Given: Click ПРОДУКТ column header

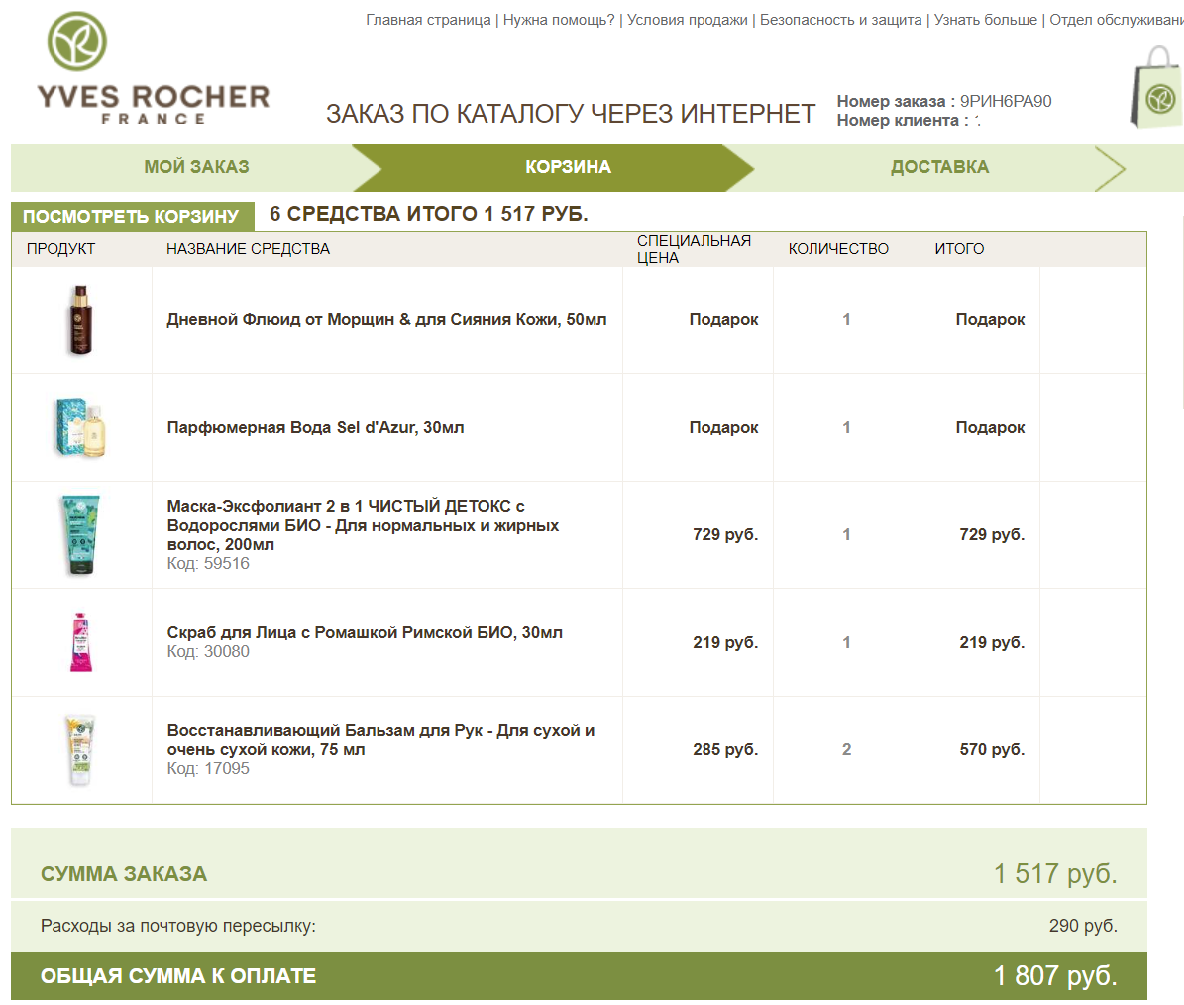Looking at the screenshot, I should click(61, 248).
